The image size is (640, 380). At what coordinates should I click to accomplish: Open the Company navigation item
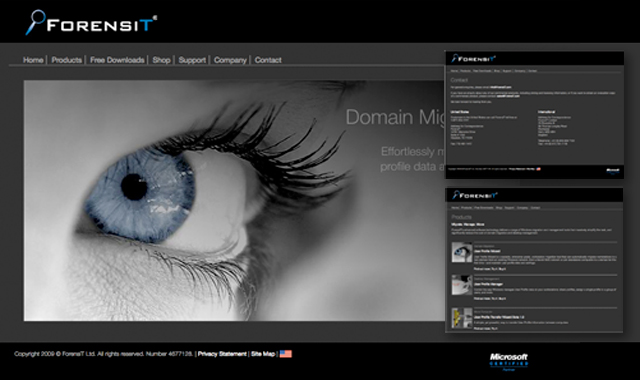point(230,60)
